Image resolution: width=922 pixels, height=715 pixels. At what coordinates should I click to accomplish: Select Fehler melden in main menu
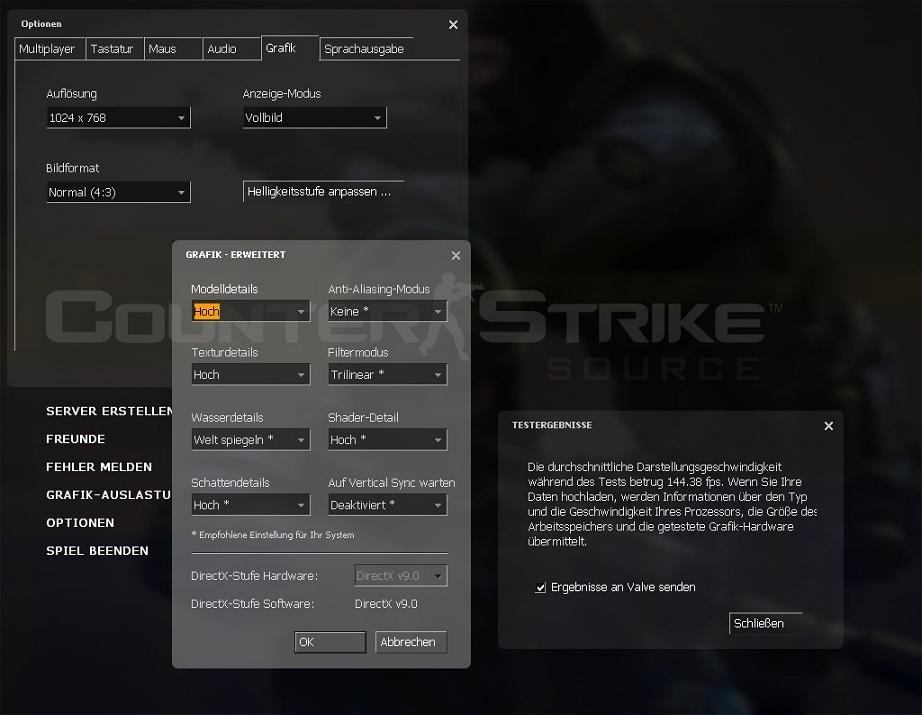tap(99, 467)
